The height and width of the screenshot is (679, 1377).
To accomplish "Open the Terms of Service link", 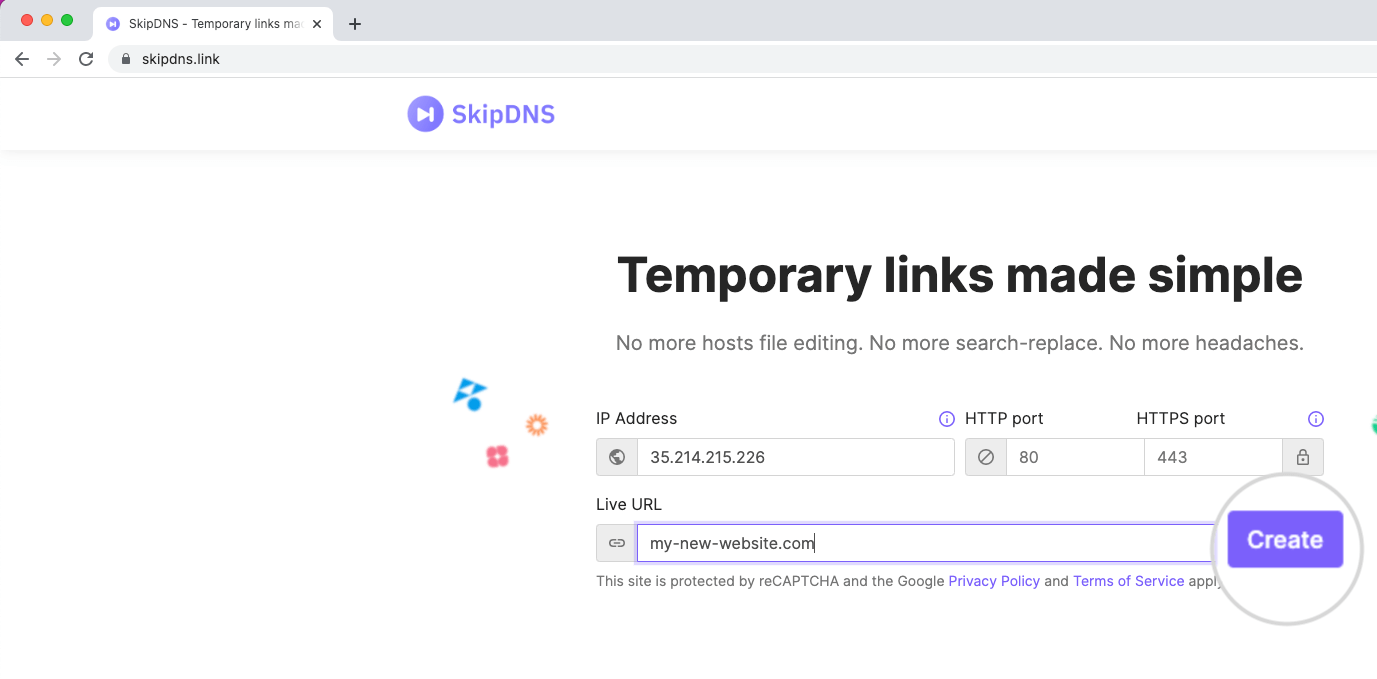I will point(1128,581).
